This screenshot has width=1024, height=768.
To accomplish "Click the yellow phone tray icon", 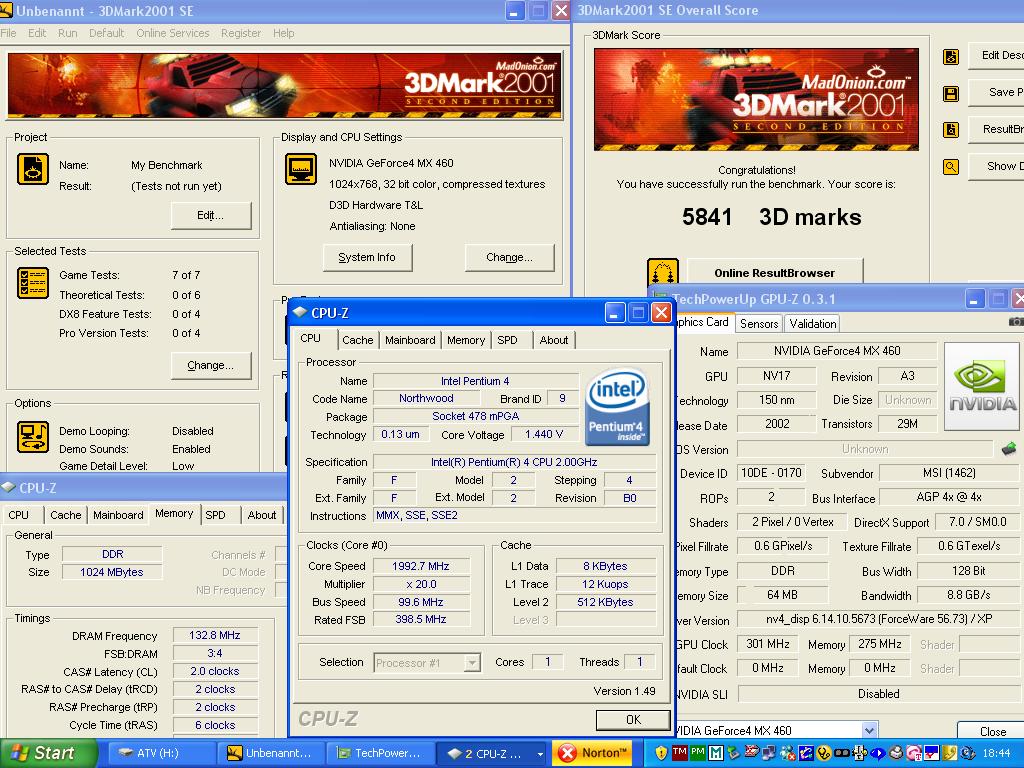I will pyautogui.click(x=950, y=753).
